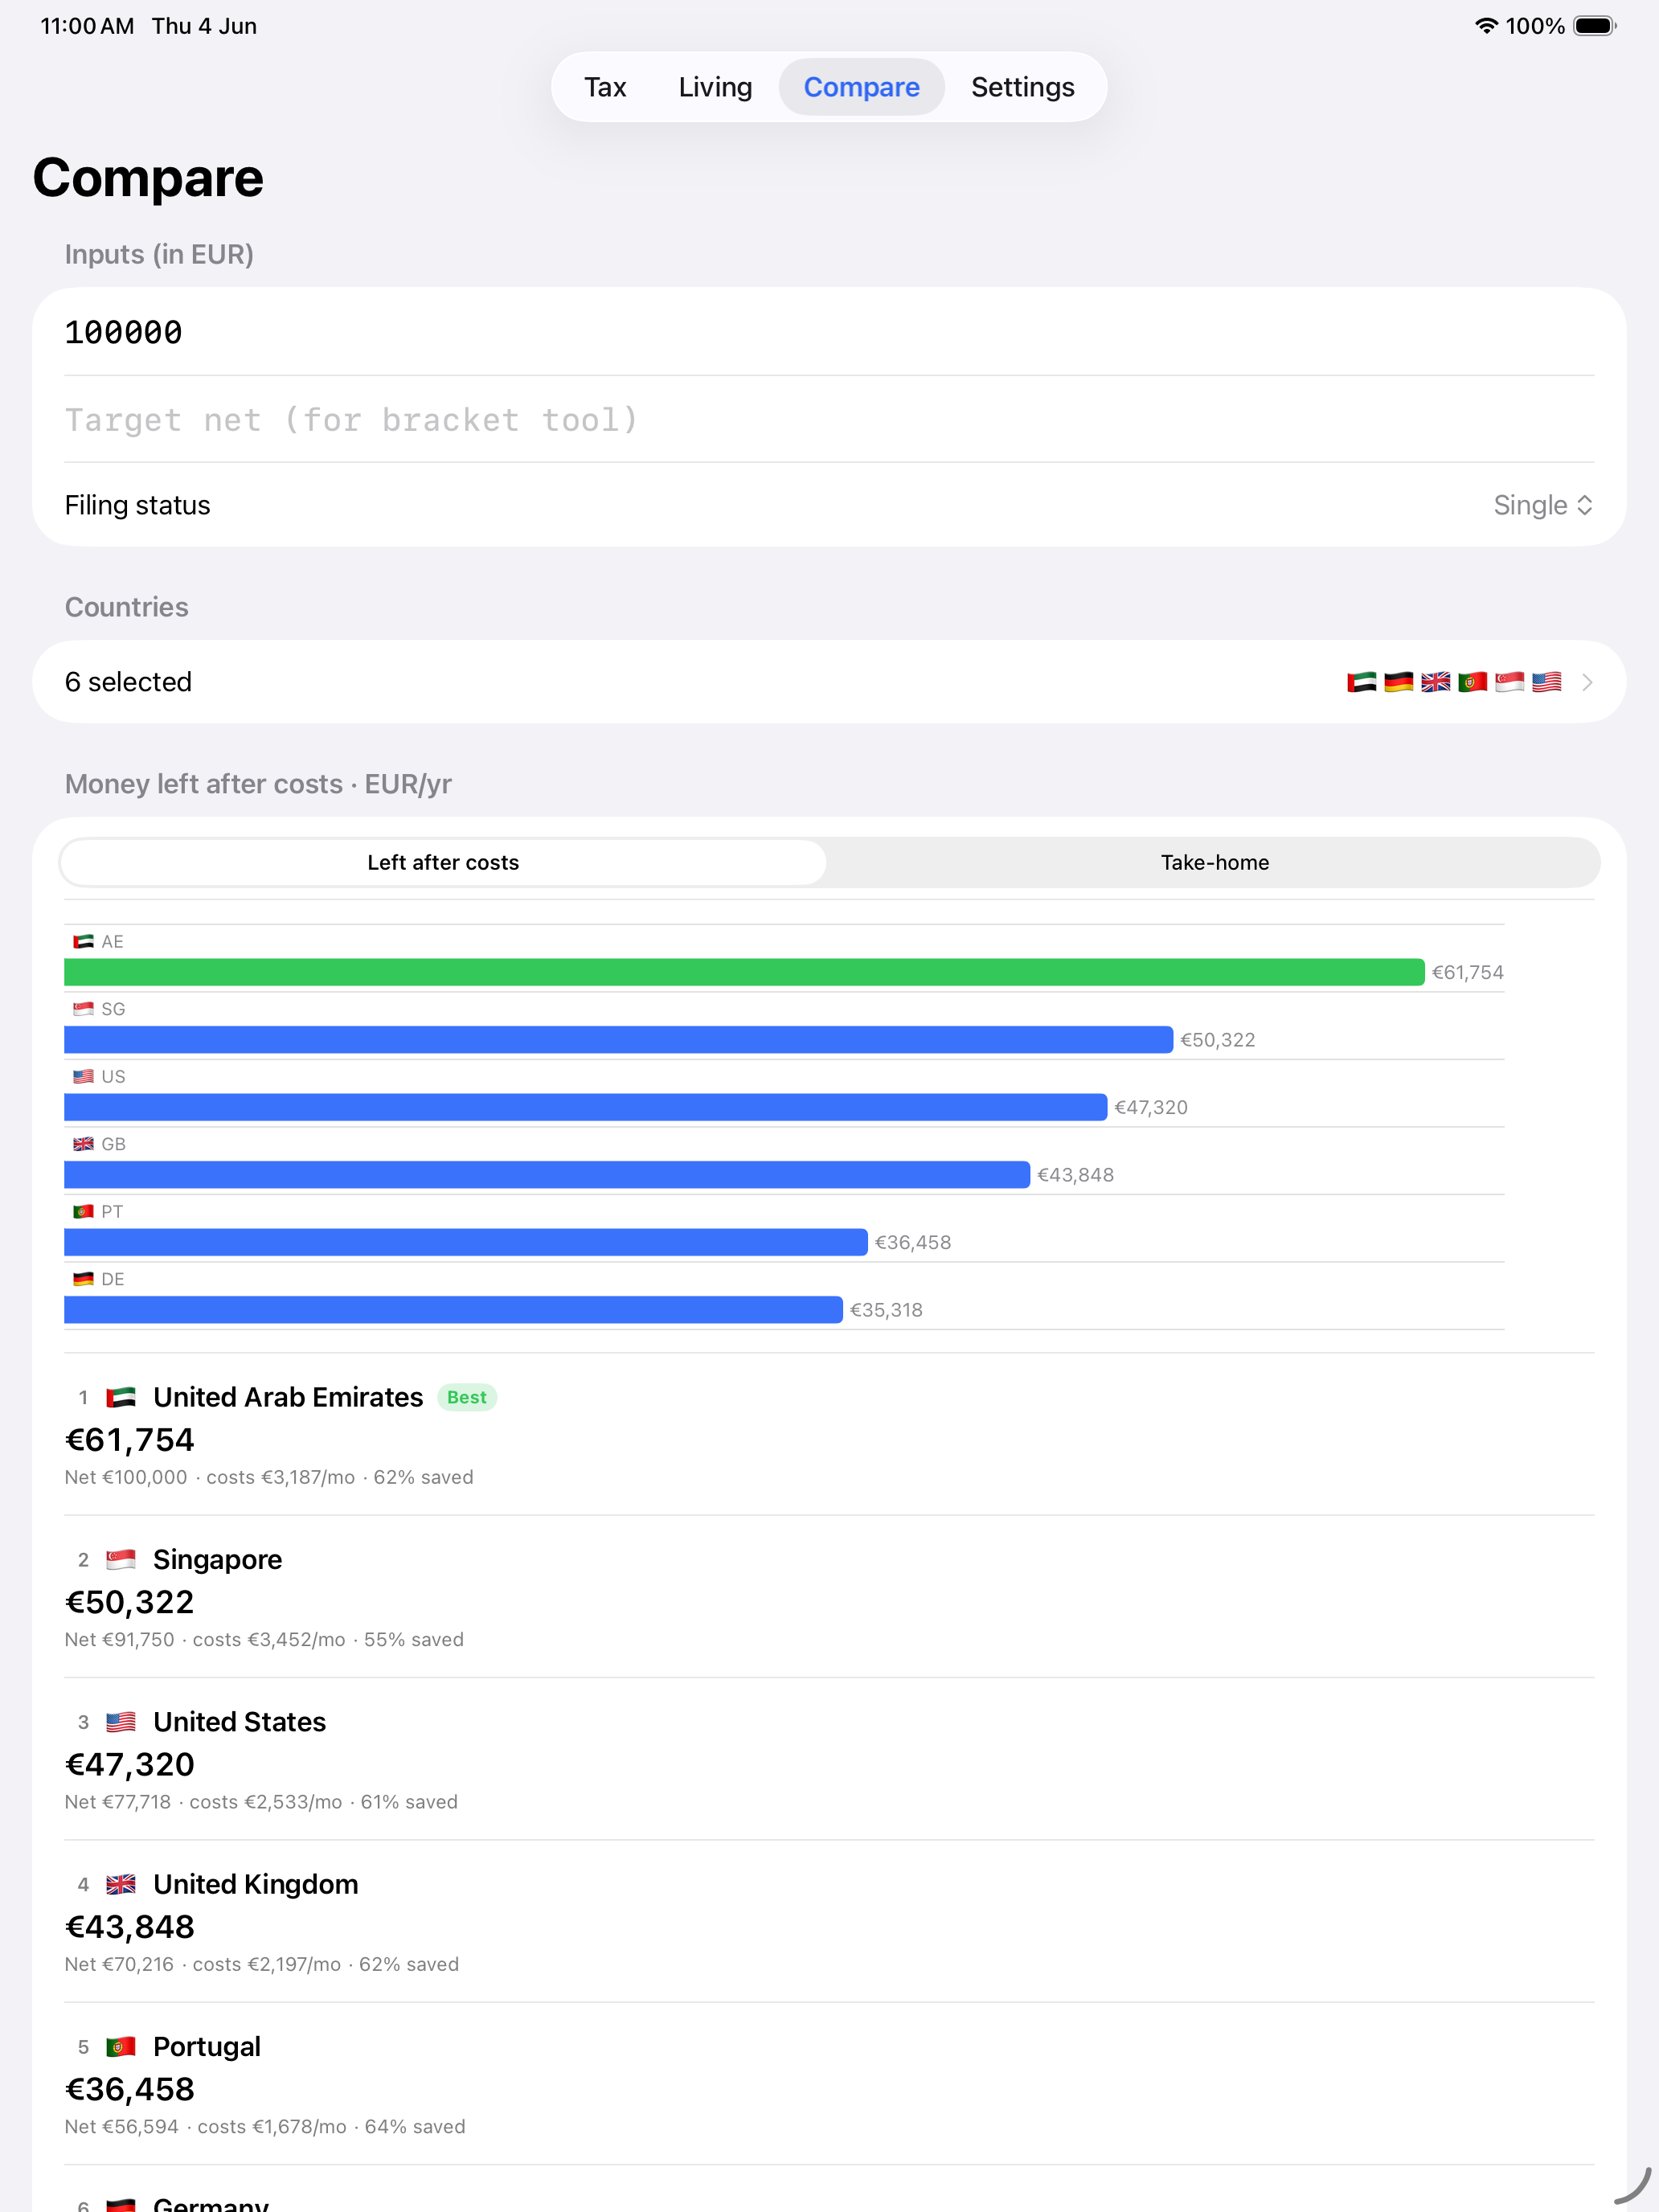Click the green AE bar in chart
The height and width of the screenshot is (2212, 1659).
[x=744, y=972]
